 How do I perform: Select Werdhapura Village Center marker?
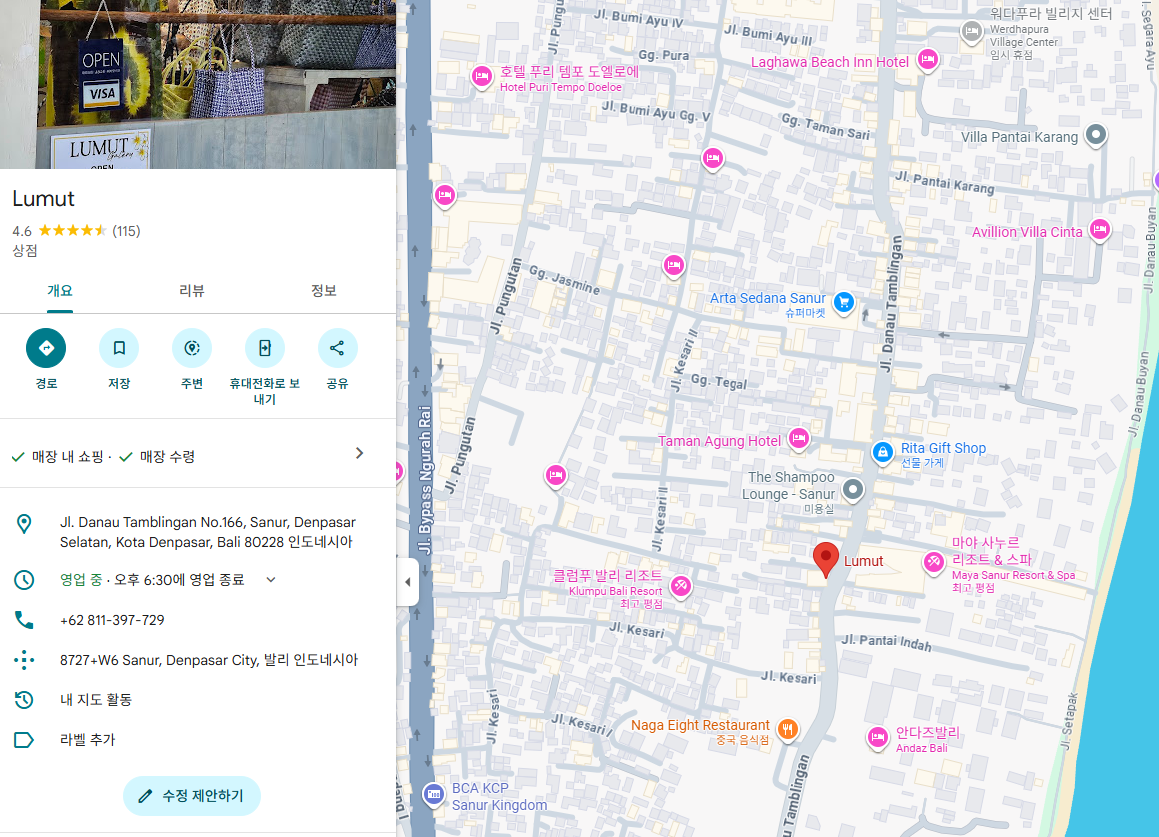971,32
